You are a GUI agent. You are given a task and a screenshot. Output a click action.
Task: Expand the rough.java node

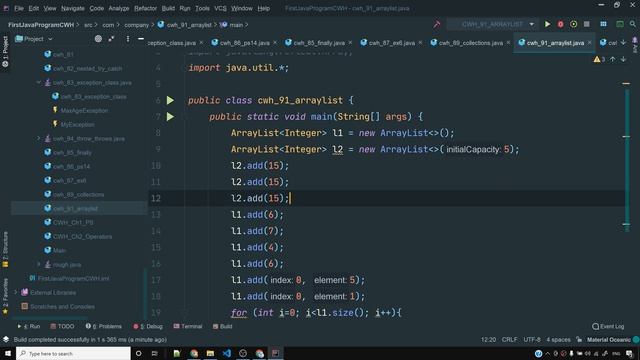pyautogui.click(x=38, y=264)
